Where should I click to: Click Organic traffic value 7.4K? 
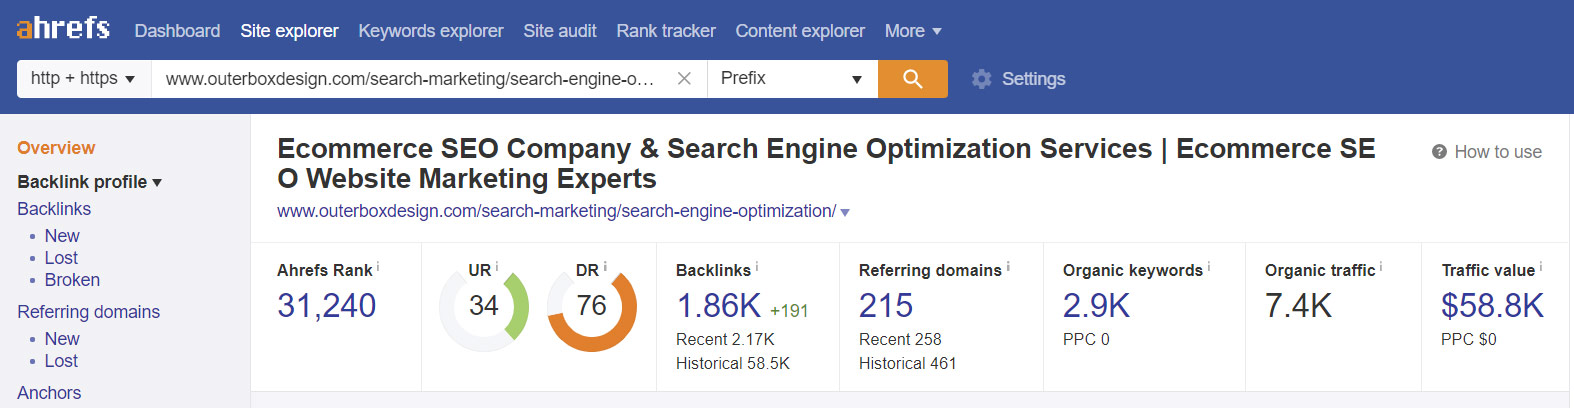click(x=1298, y=306)
